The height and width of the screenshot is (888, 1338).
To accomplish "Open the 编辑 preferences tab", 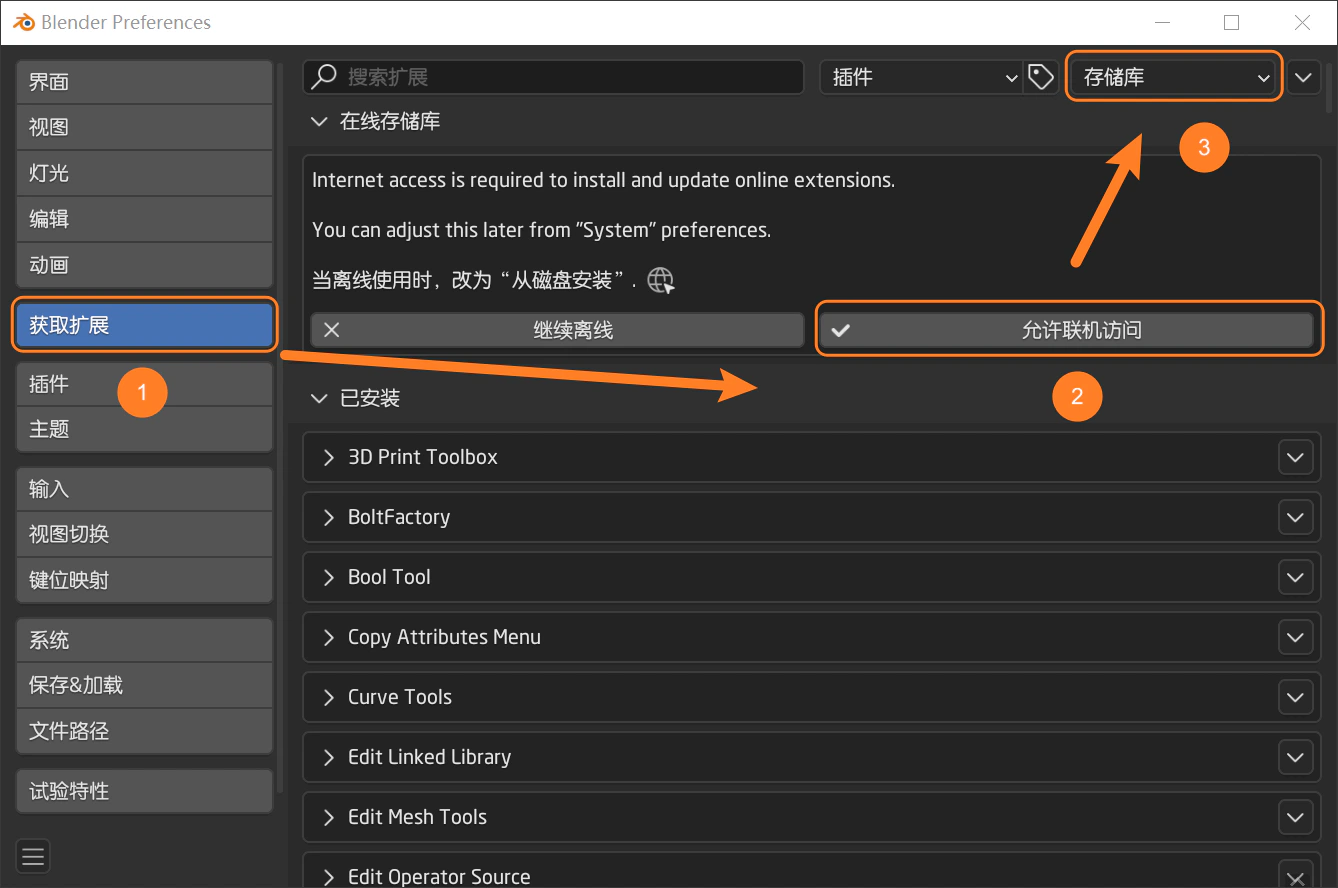I will pos(144,219).
